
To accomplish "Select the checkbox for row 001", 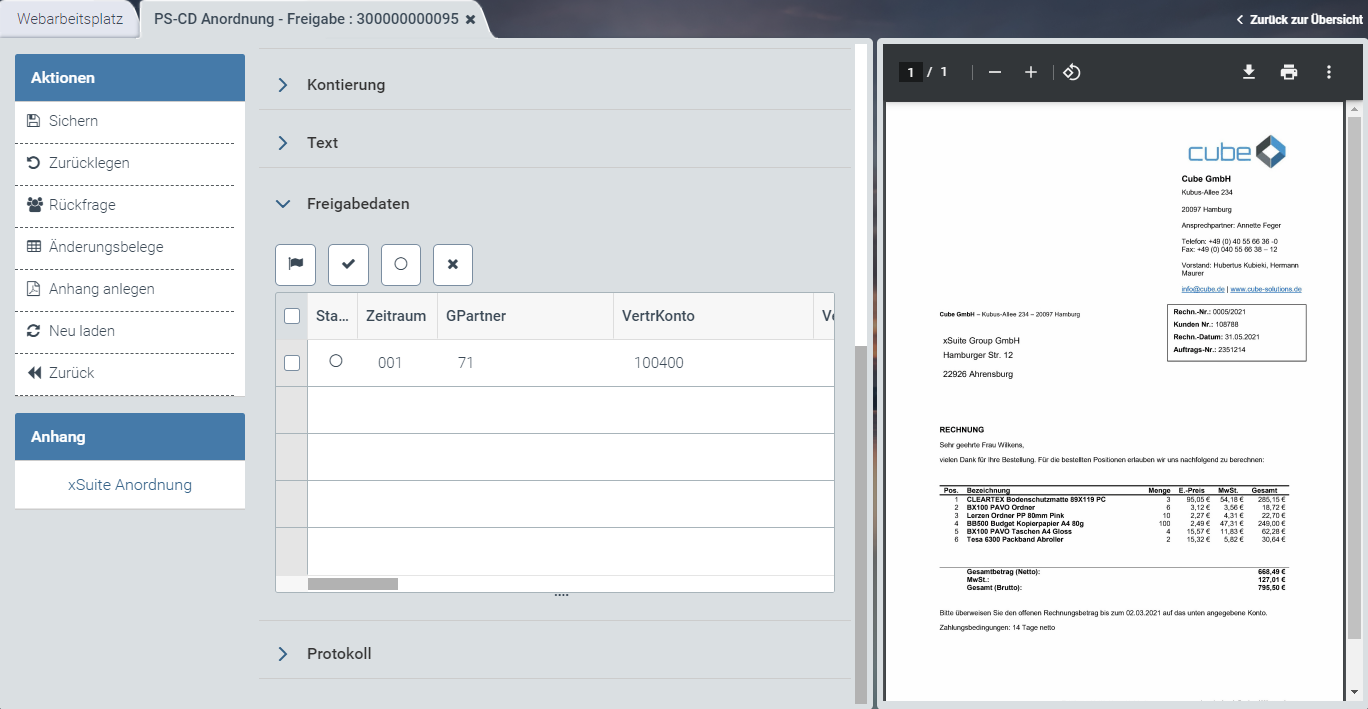I will pyautogui.click(x=292, y=363).
